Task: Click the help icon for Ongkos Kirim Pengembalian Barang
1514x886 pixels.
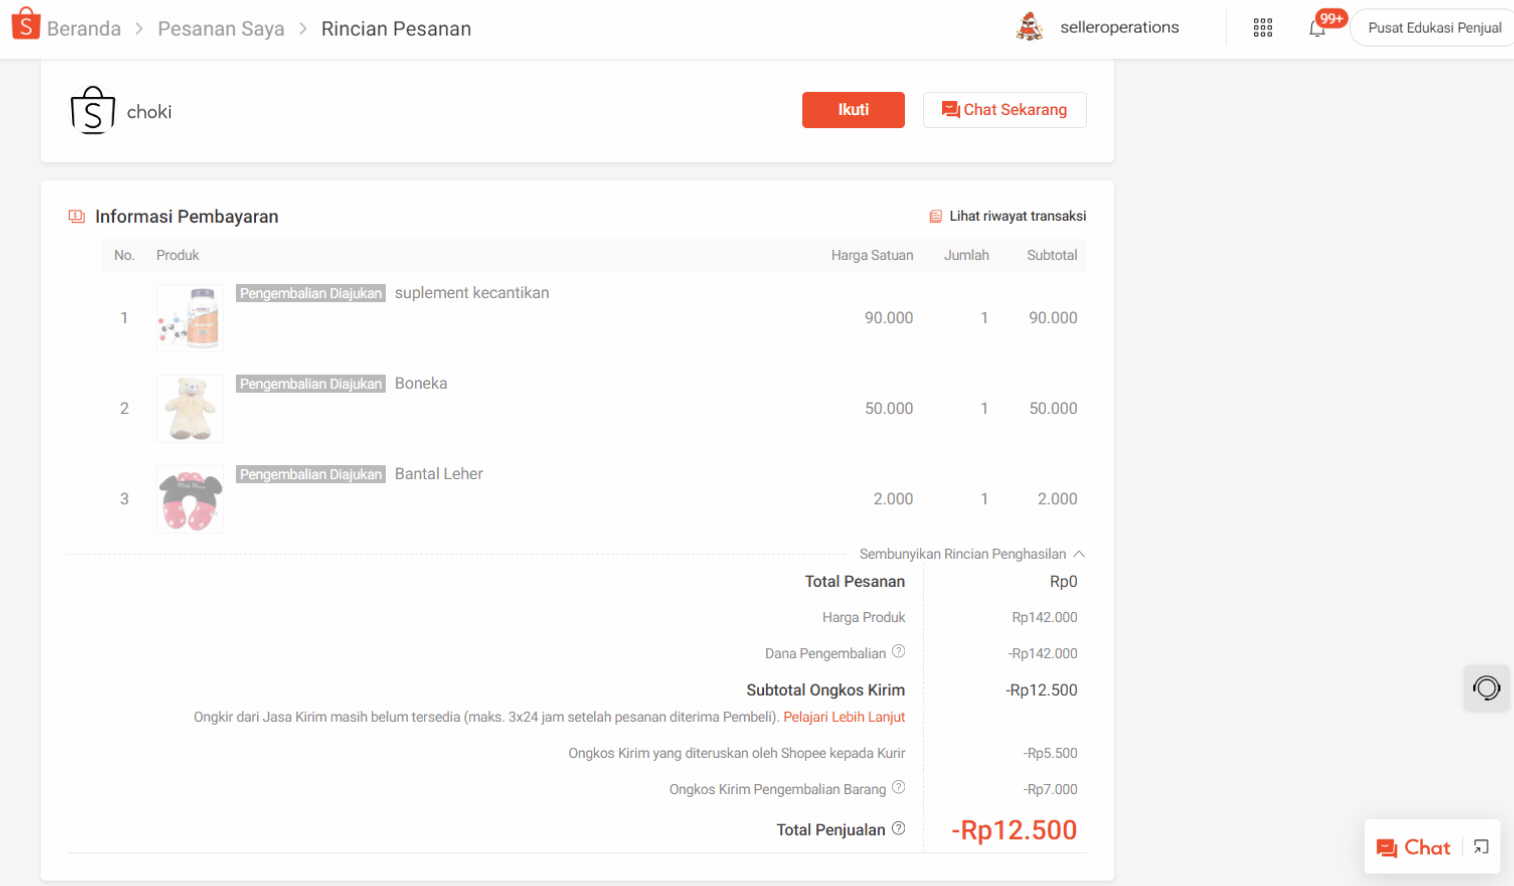Action: point(898,788)
